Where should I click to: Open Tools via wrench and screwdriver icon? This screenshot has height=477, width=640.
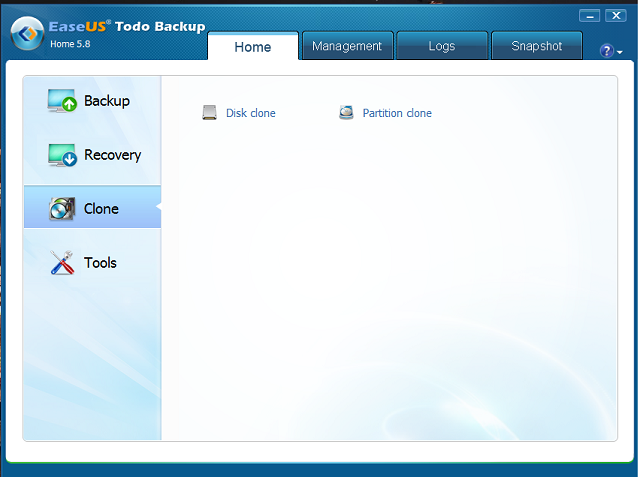tap(62, 263)
